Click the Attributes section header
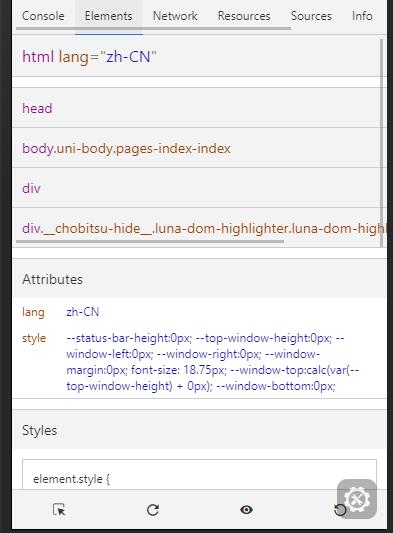Screen dimensions: 393x533 pos(199,279)
